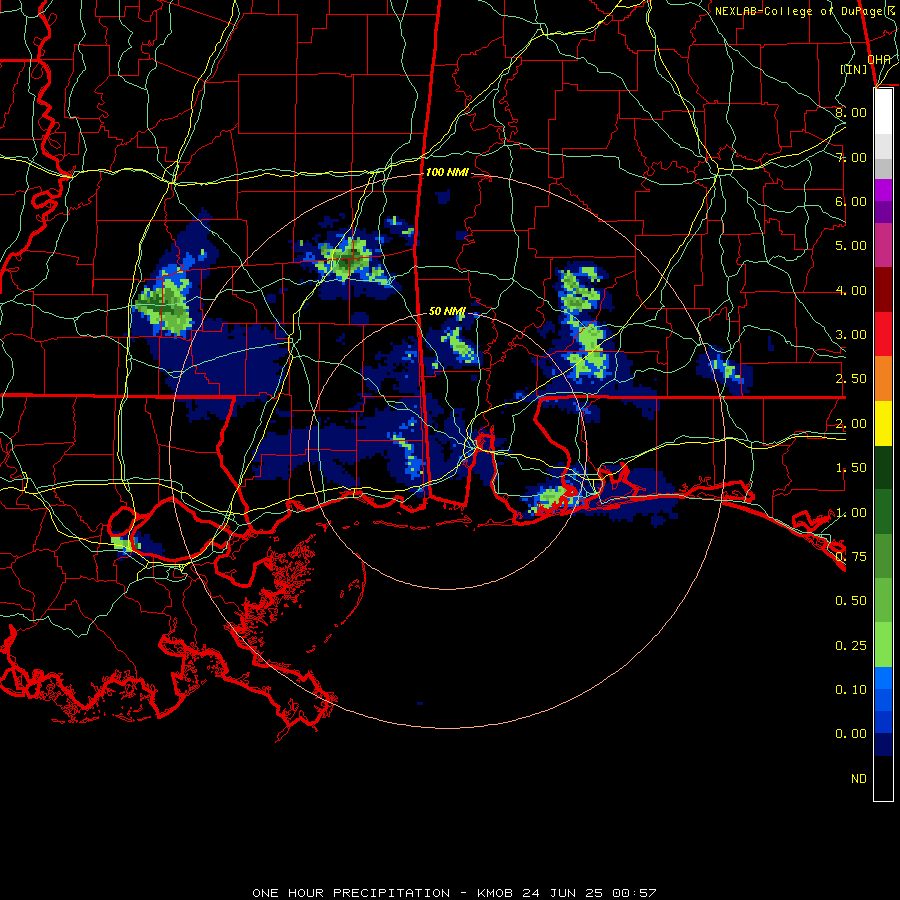Click the 8.00 legend value
900x900 pixels.
(x=851, y=112)
